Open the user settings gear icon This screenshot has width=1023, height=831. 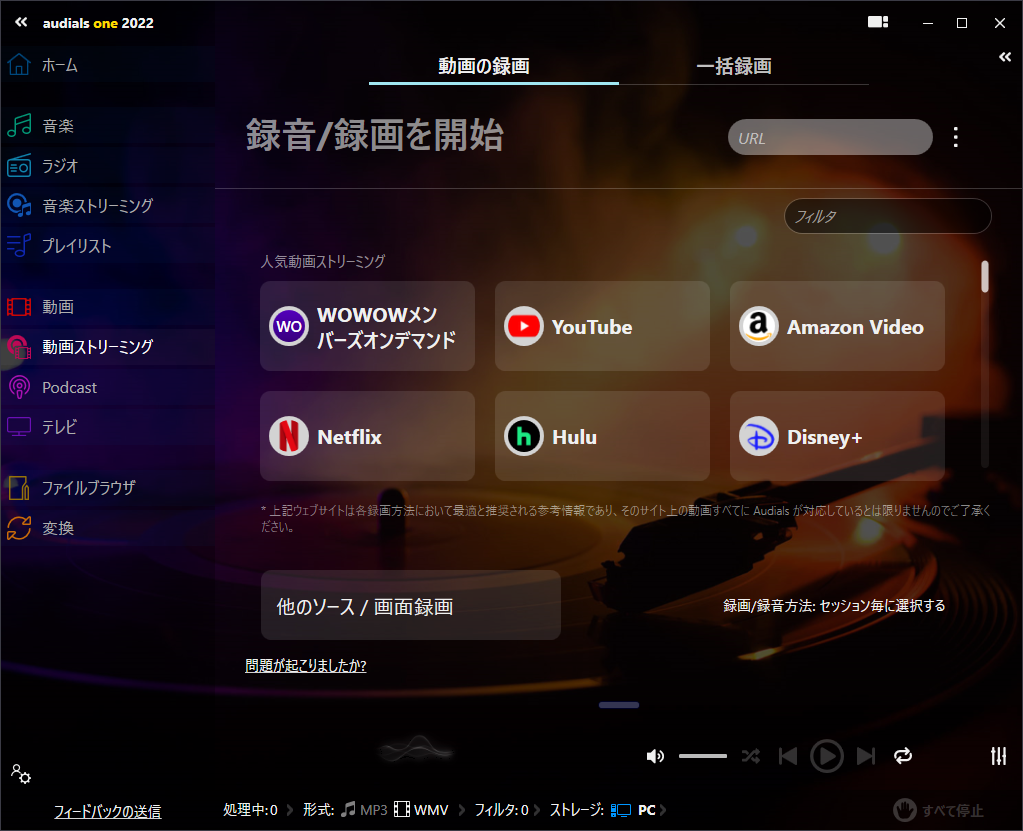[x=21, y=774]
